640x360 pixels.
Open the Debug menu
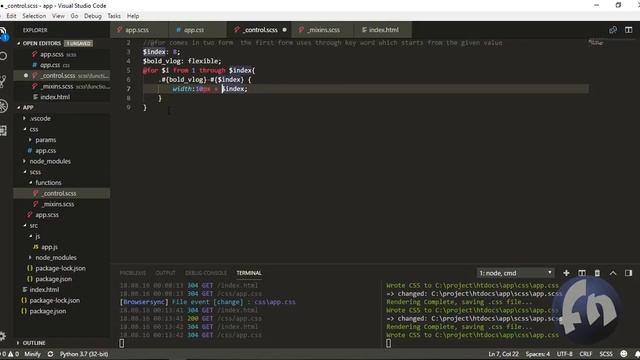93,16
